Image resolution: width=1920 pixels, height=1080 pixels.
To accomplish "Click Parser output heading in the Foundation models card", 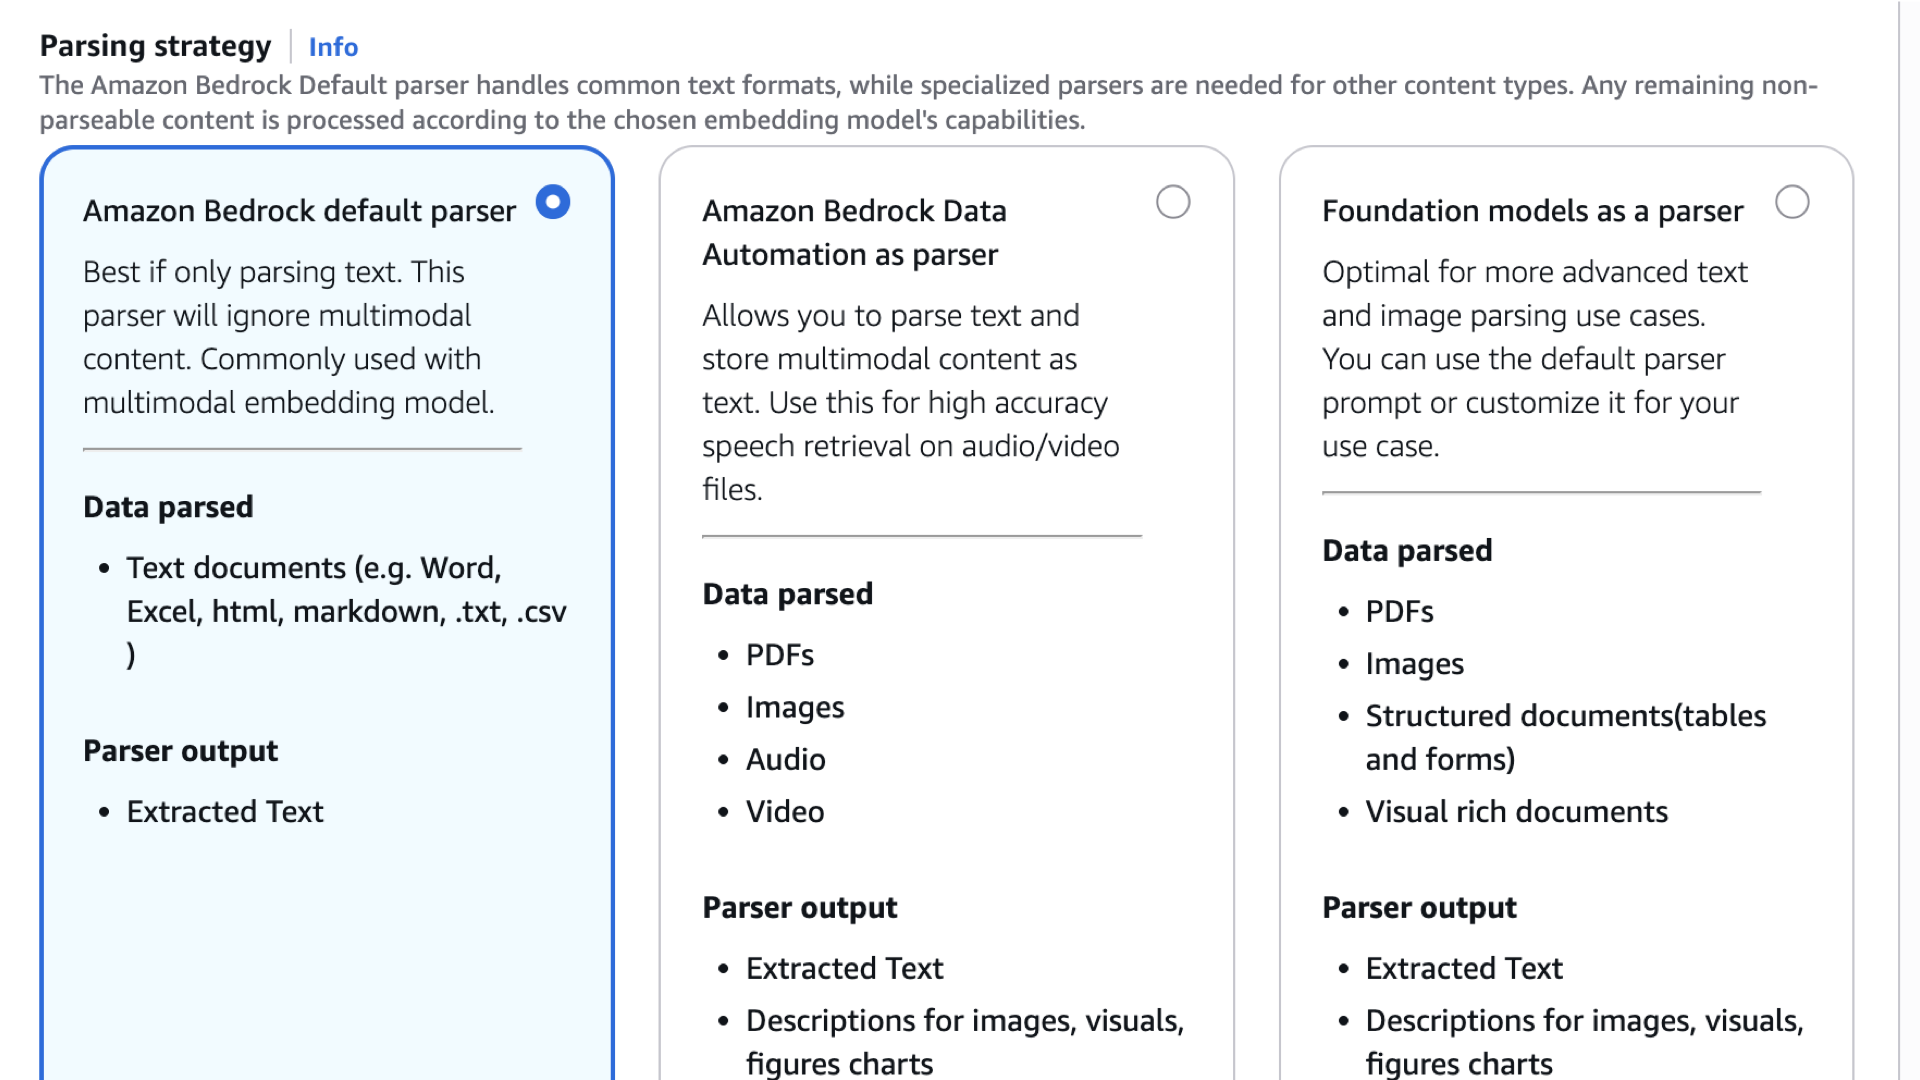I will (x=1419, y=907).
